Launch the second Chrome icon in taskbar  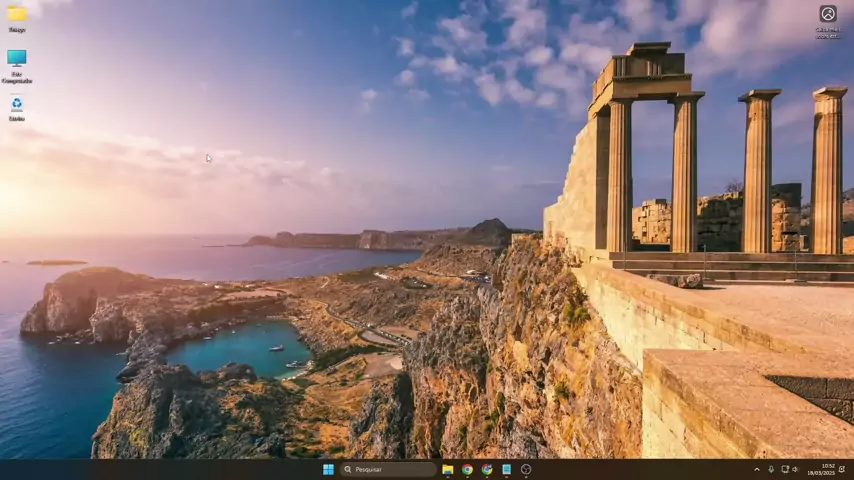487,469
